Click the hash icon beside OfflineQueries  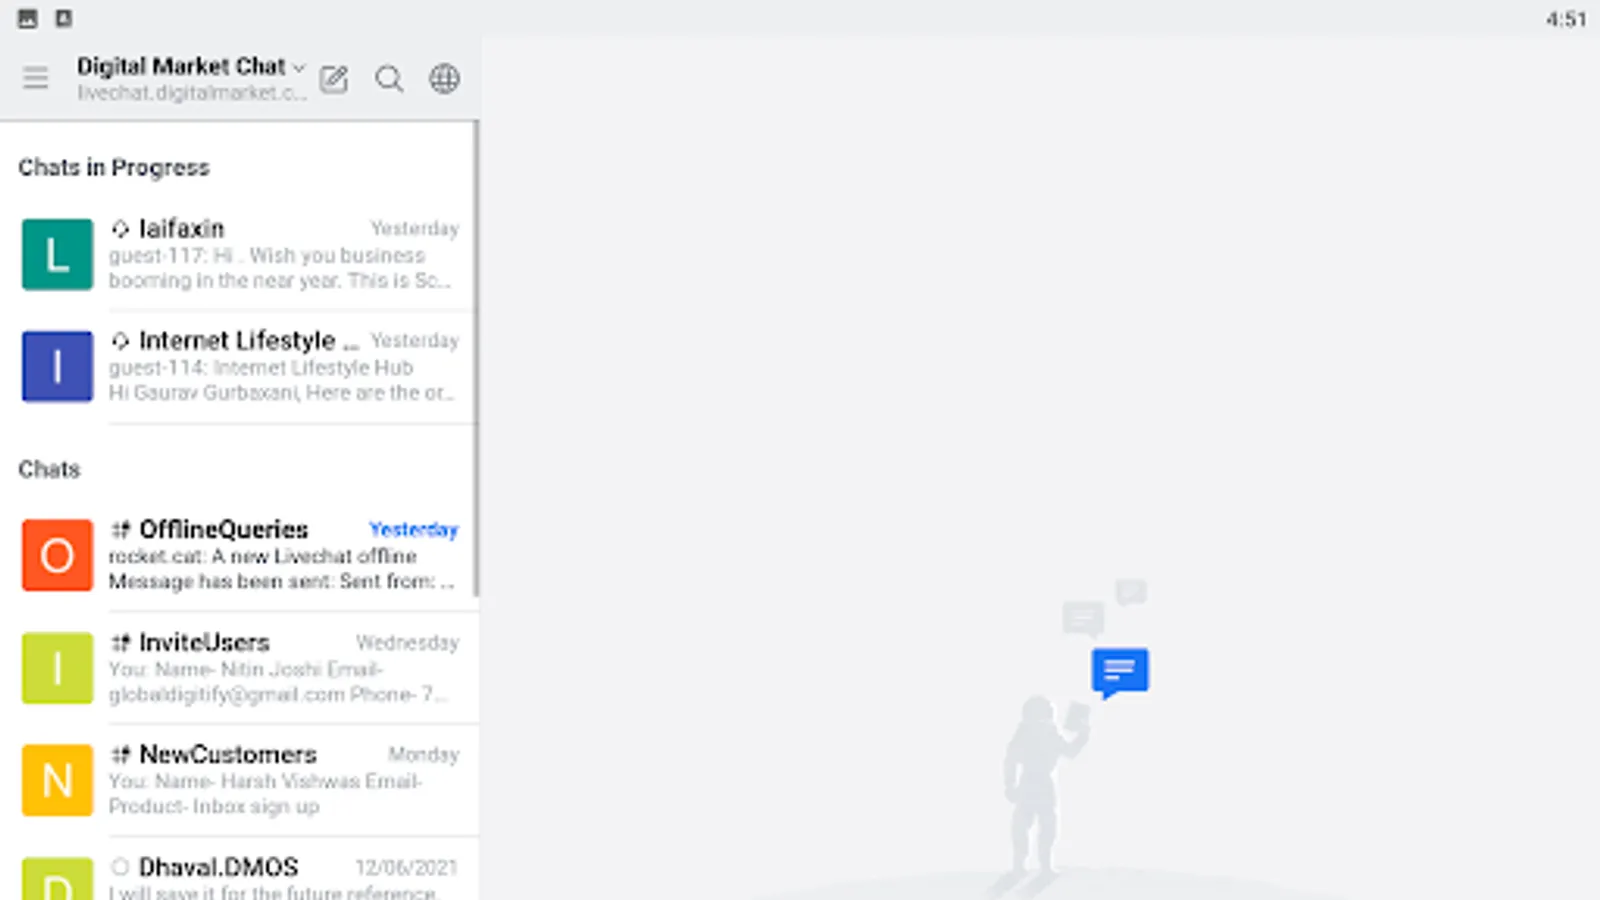coord(120,530)
